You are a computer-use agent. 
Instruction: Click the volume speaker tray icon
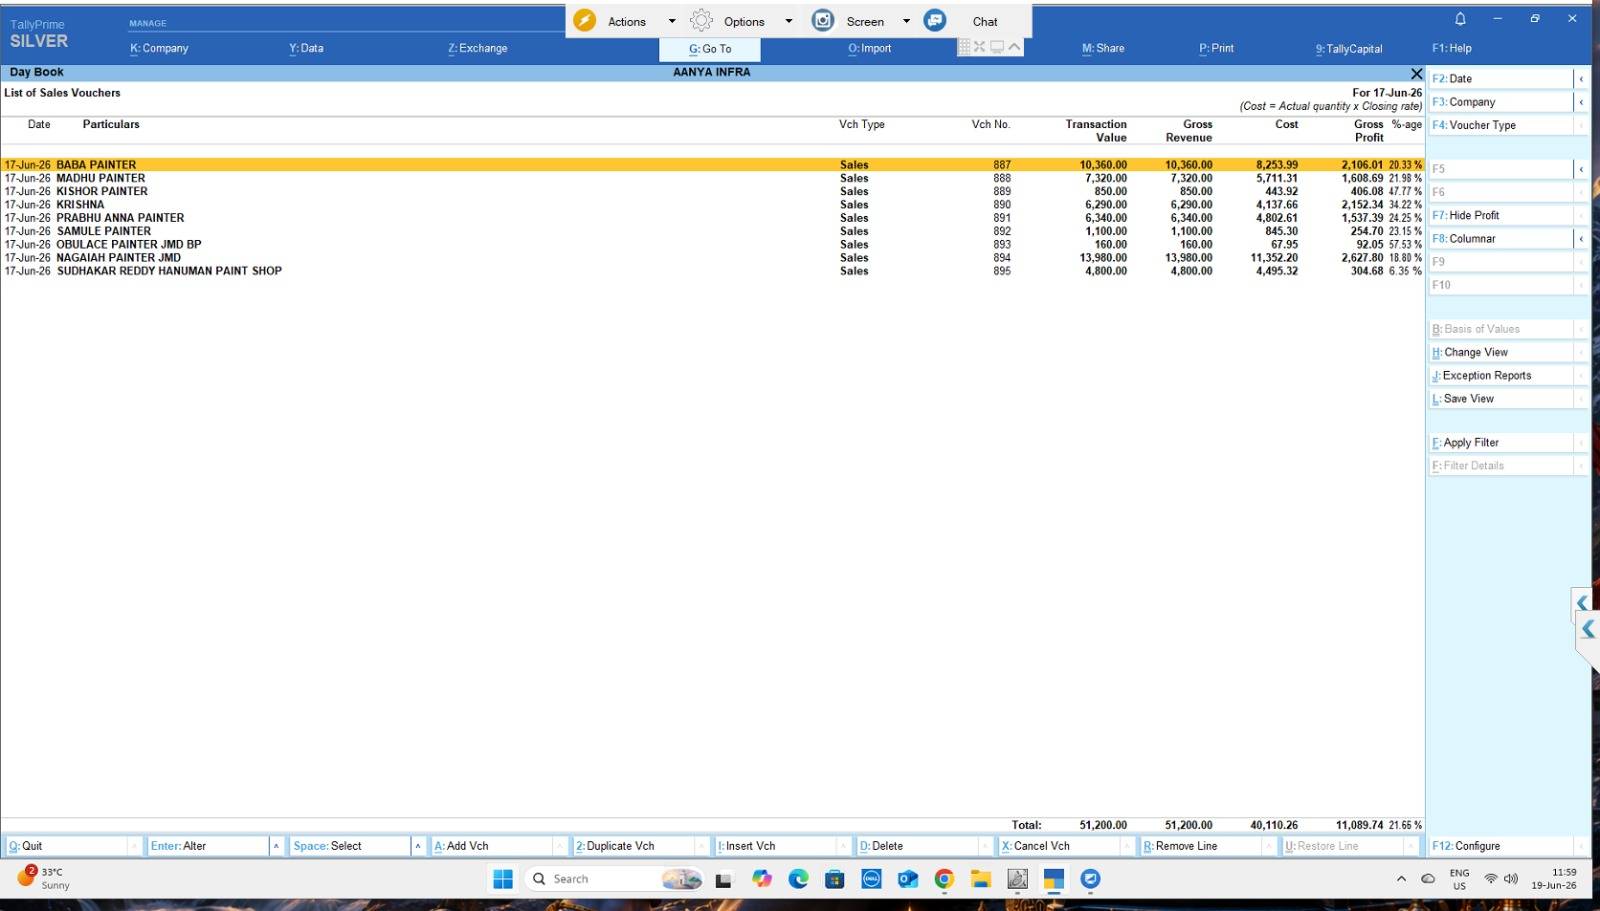coord(1511,879)
